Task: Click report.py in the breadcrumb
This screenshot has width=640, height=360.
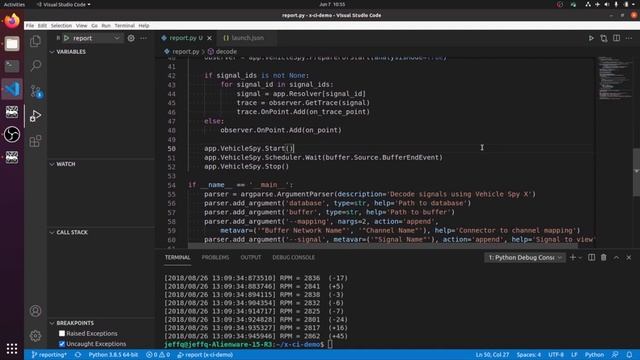Action: (x=186, y=51)
